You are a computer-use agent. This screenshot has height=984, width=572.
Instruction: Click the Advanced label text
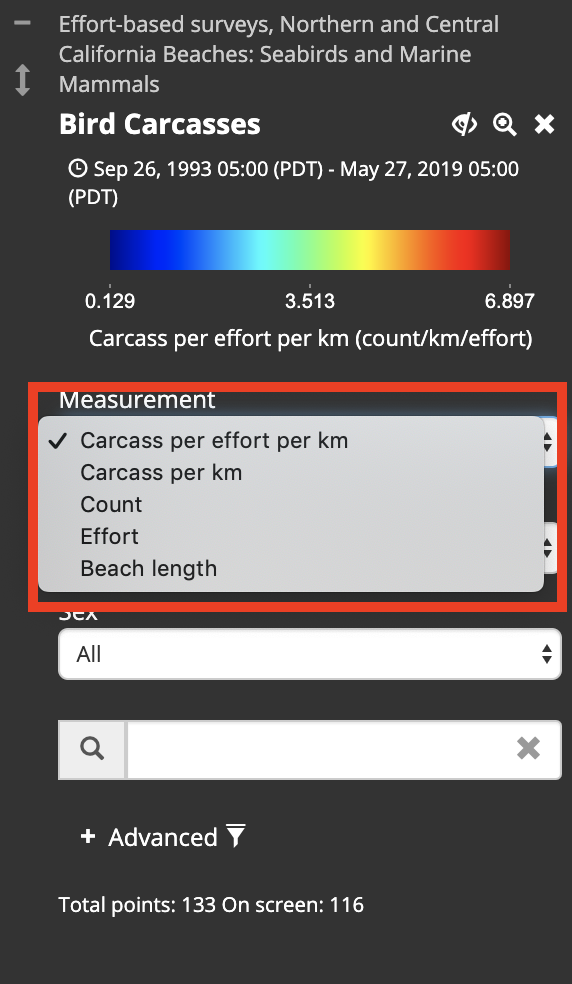[163, 837]
